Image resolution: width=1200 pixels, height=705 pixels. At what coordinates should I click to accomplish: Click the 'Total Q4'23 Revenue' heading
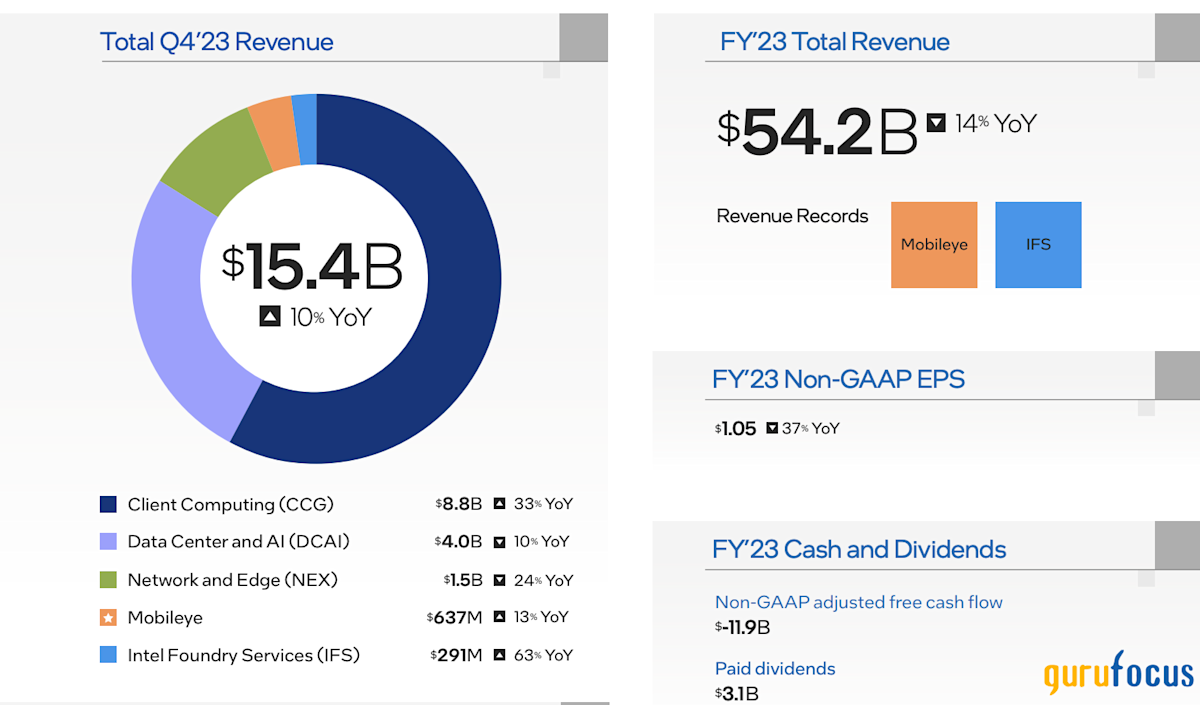[217, 42]
